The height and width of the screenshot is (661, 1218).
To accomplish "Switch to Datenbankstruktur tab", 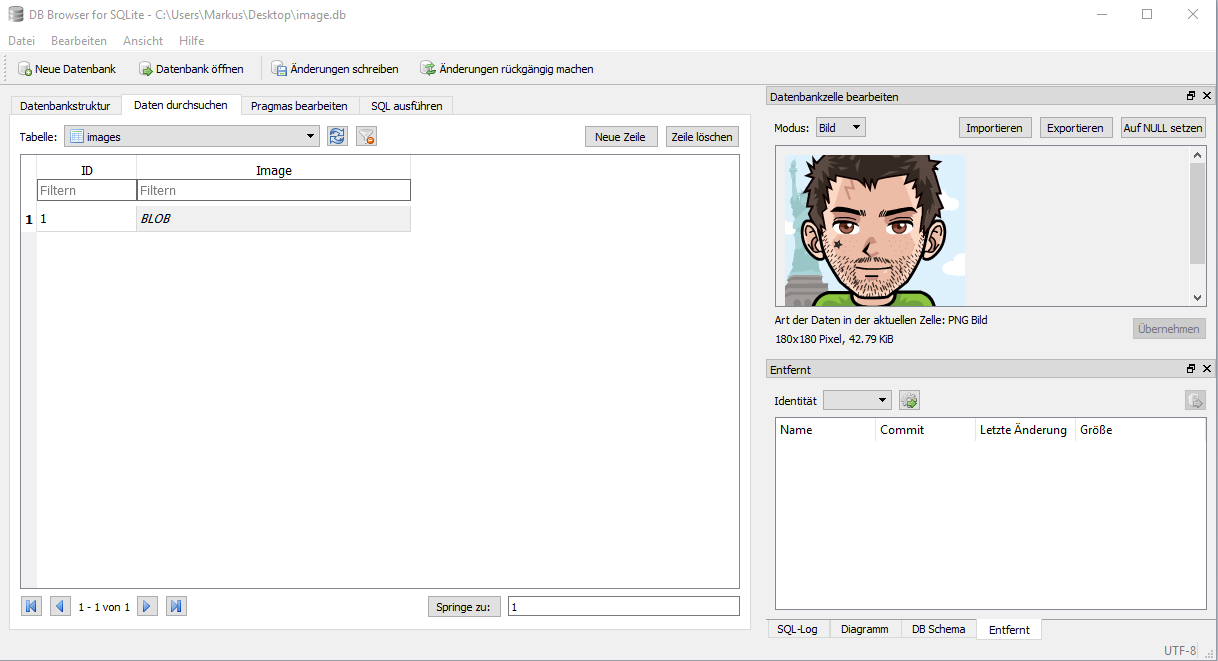I will (x=65, y=105).
